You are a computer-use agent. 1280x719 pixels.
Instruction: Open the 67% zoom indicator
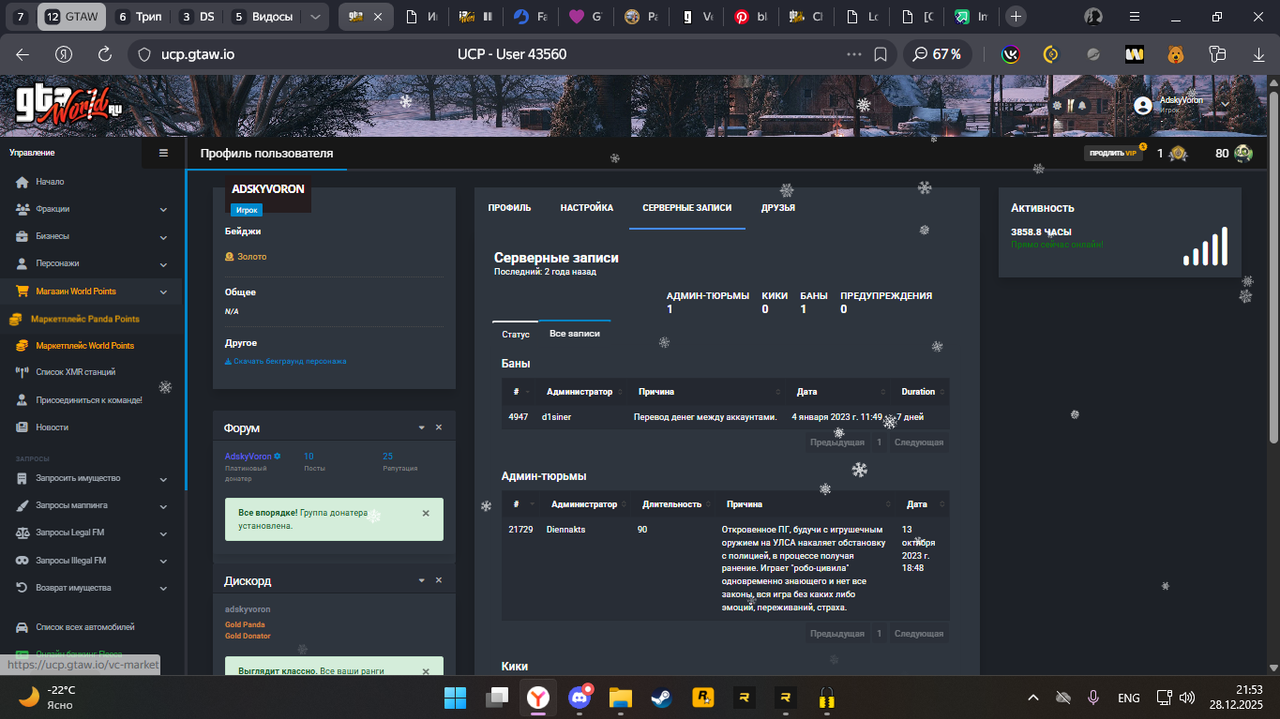(937, 54)
